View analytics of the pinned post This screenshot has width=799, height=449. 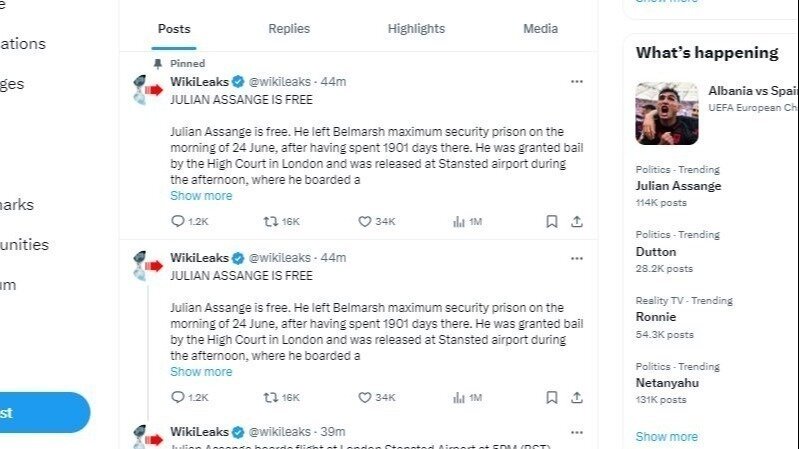458,222
